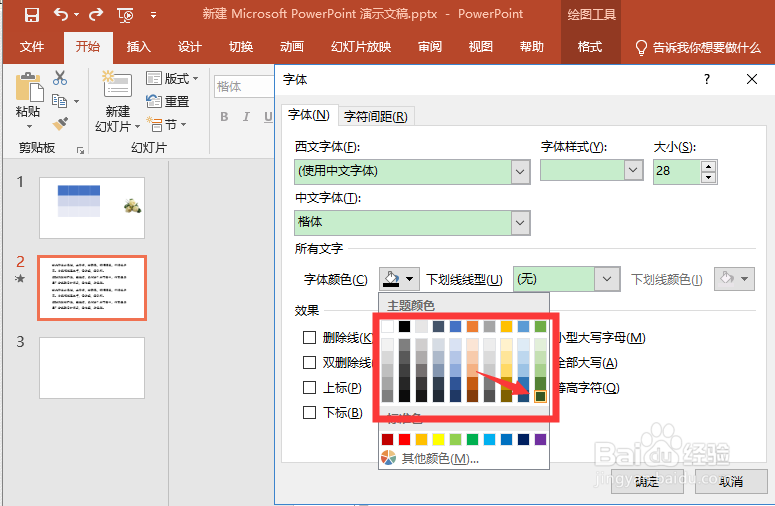Open the Copy options dropdown arrow

pyautogui.click(x=76, y=101)
